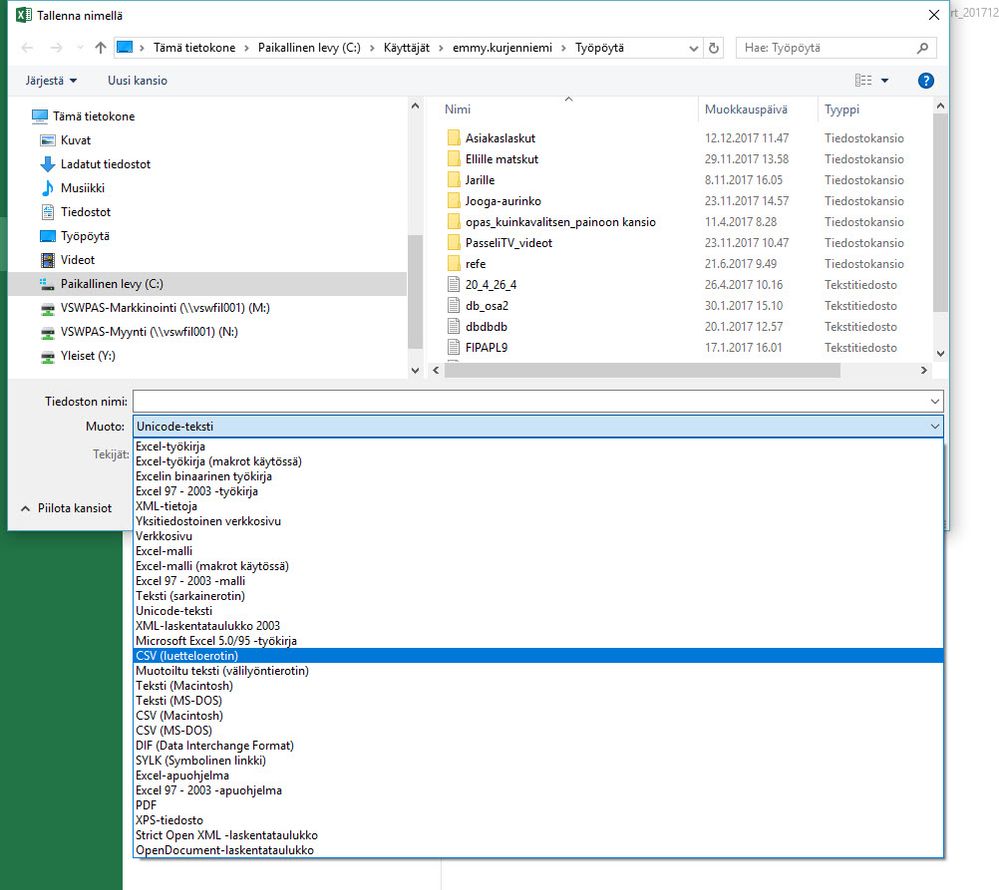Select OpenDocument-laskentataulukko format
Viewport: 999px width, 890px height.
[x=538, y=850]
